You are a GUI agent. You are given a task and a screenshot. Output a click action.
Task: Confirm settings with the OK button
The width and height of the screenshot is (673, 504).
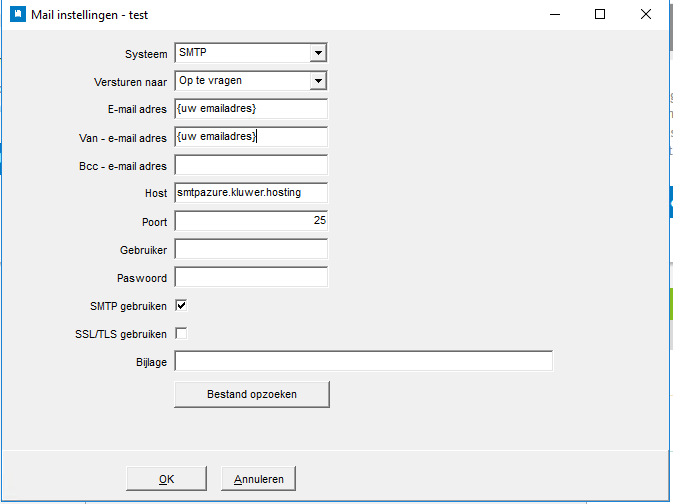[x=167, y=479]
